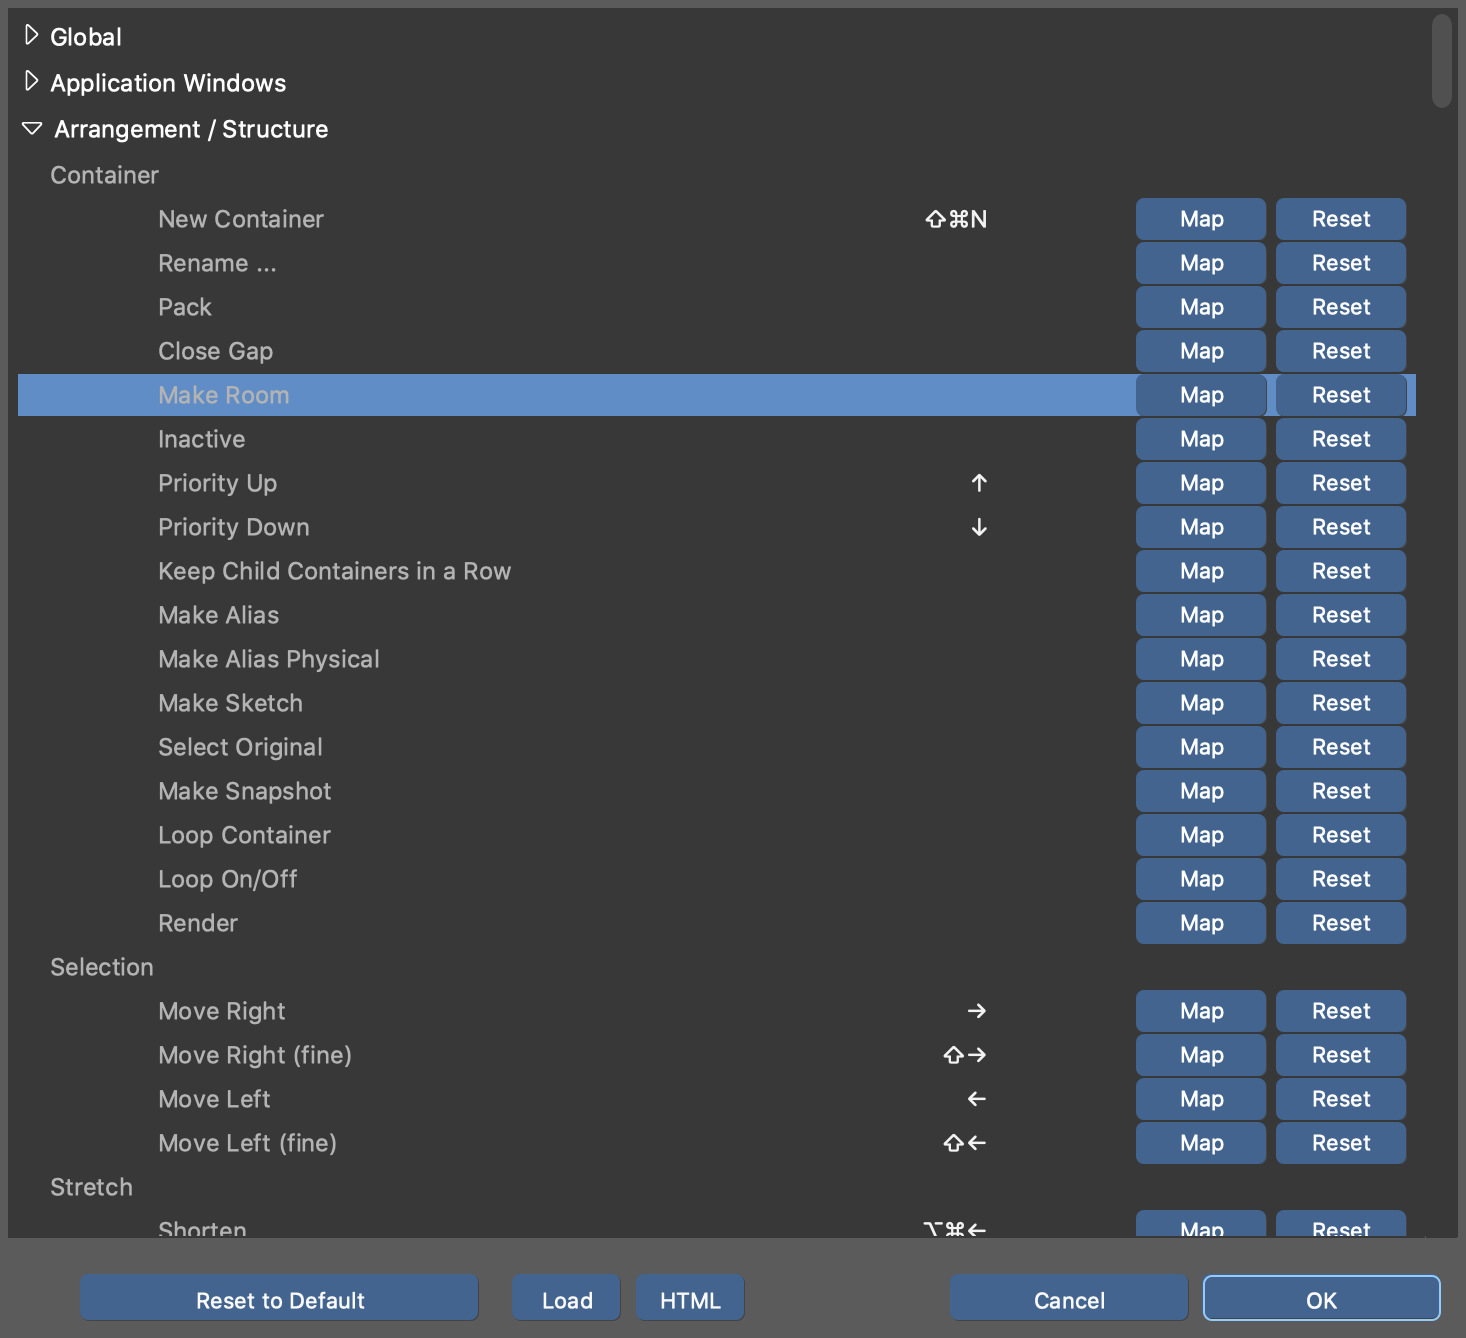Collapse the Arrangement / Structure section
This screenshot has height=1338, width=1466.
pos(32,129)
